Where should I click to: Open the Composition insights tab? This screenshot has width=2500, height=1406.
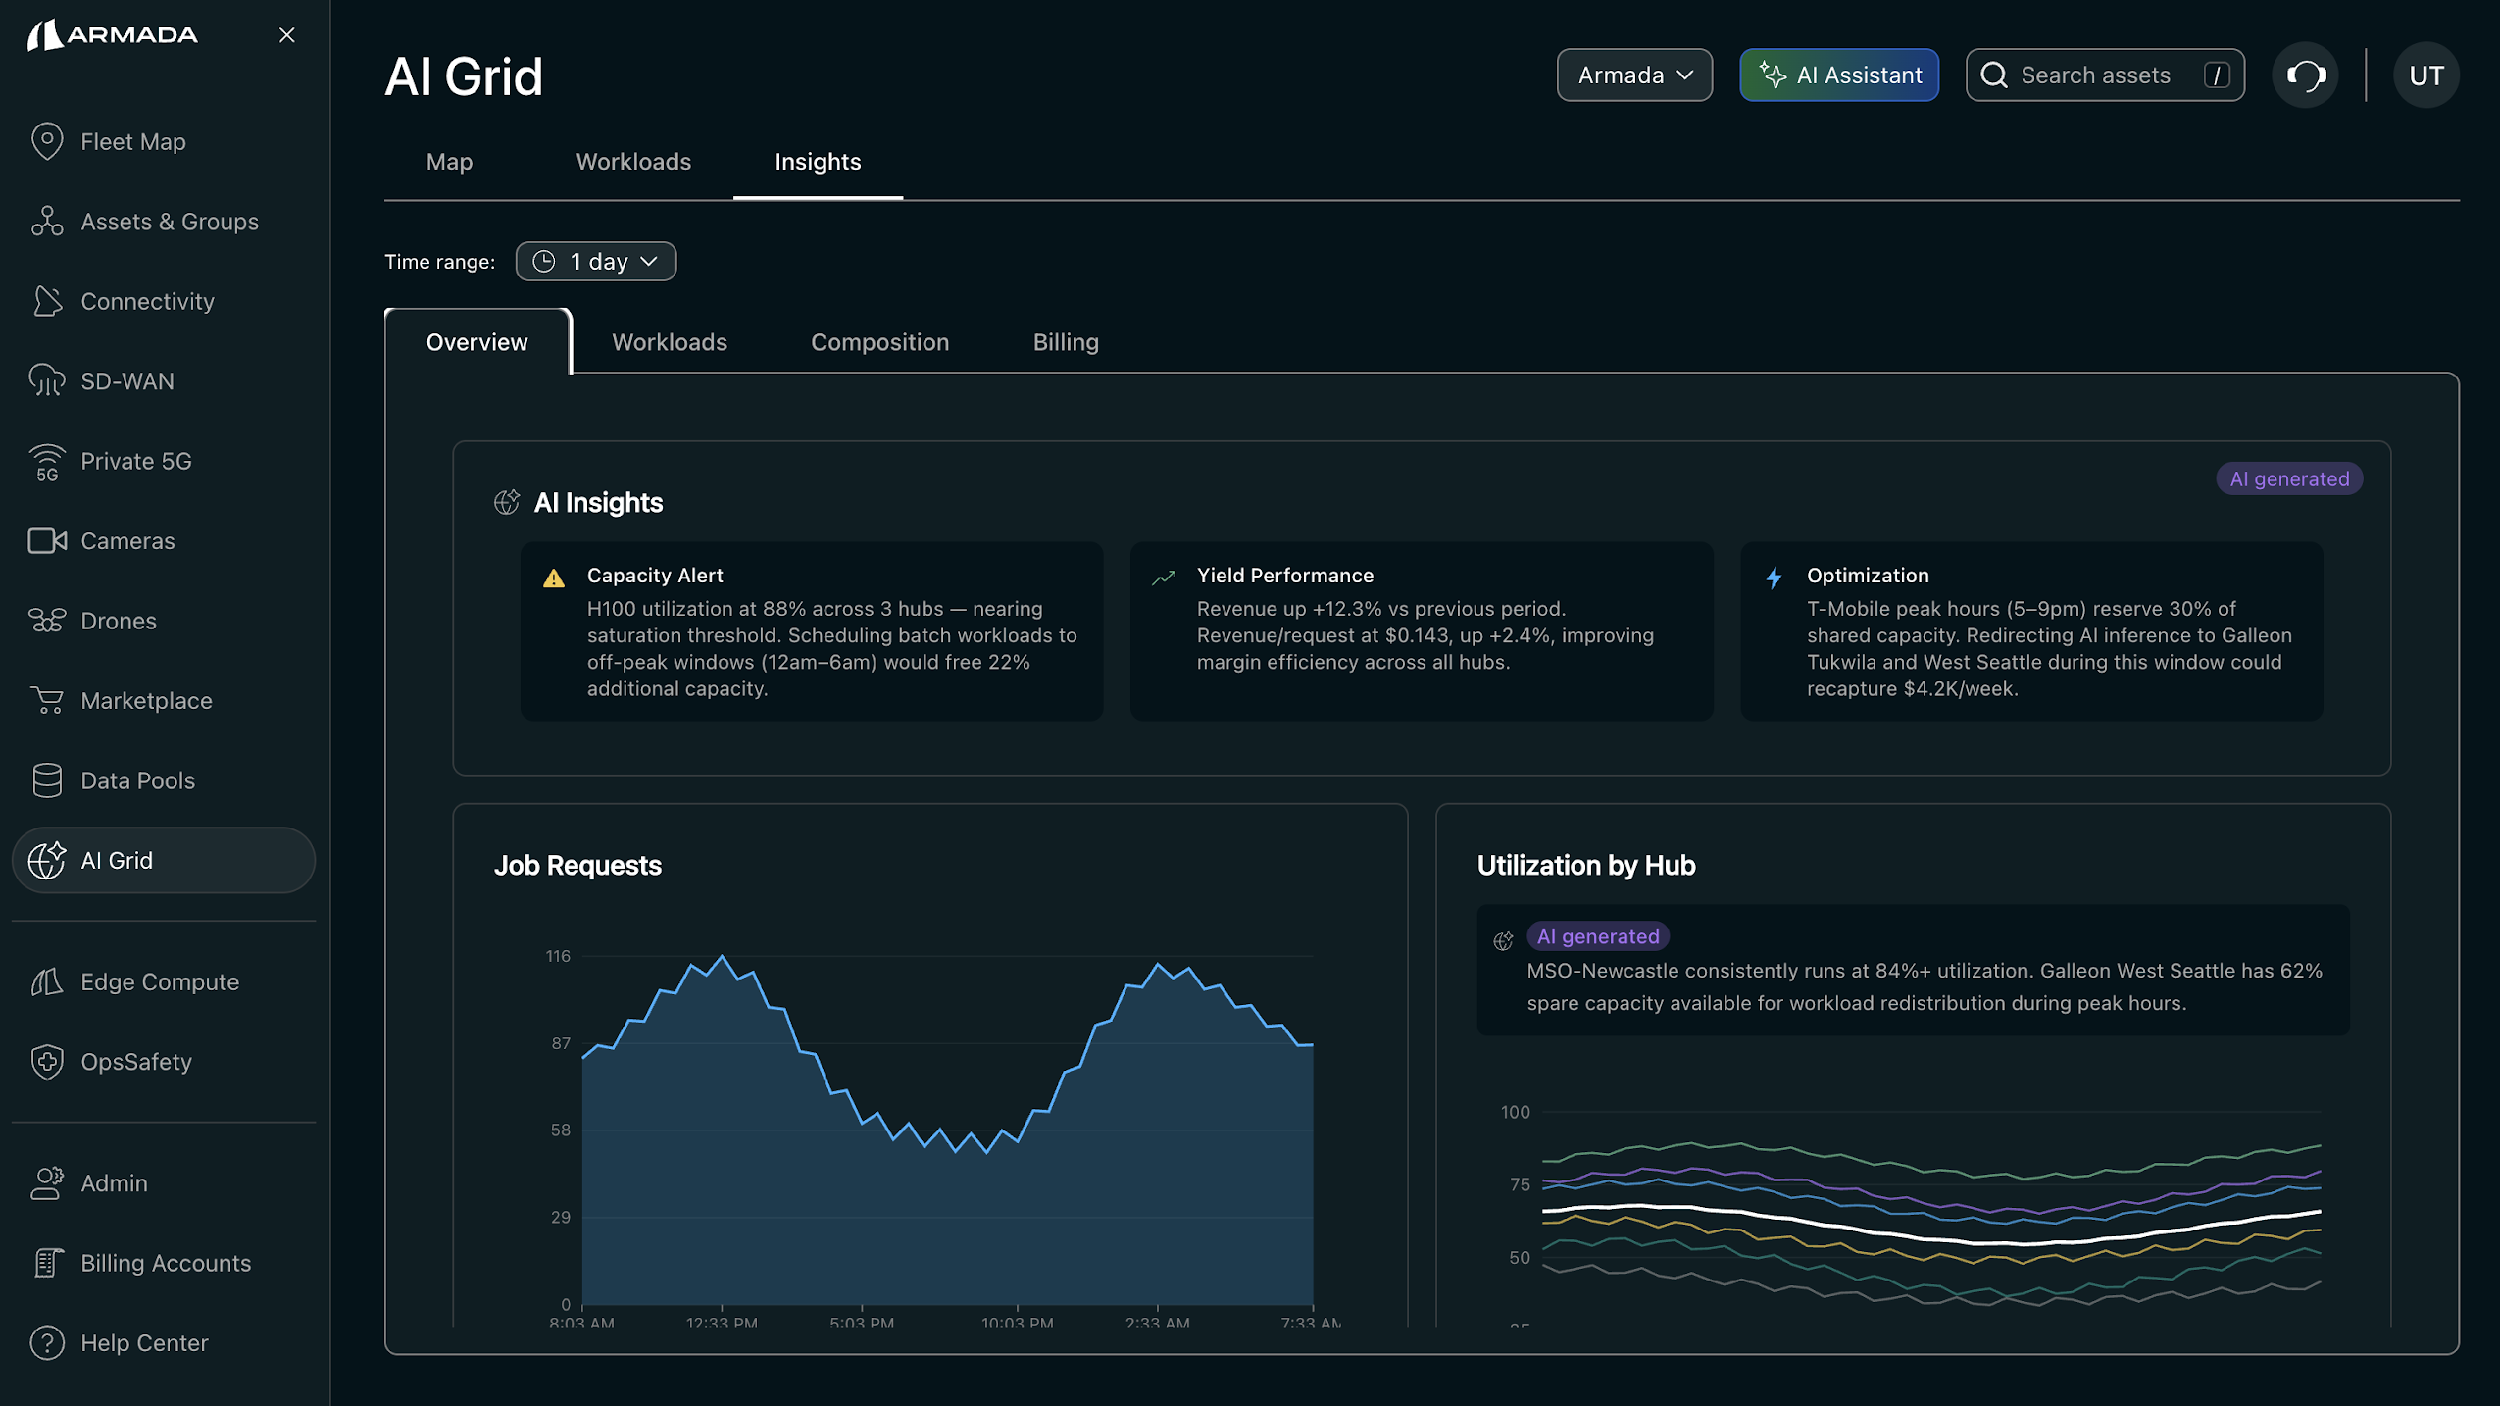coord(879,341)
